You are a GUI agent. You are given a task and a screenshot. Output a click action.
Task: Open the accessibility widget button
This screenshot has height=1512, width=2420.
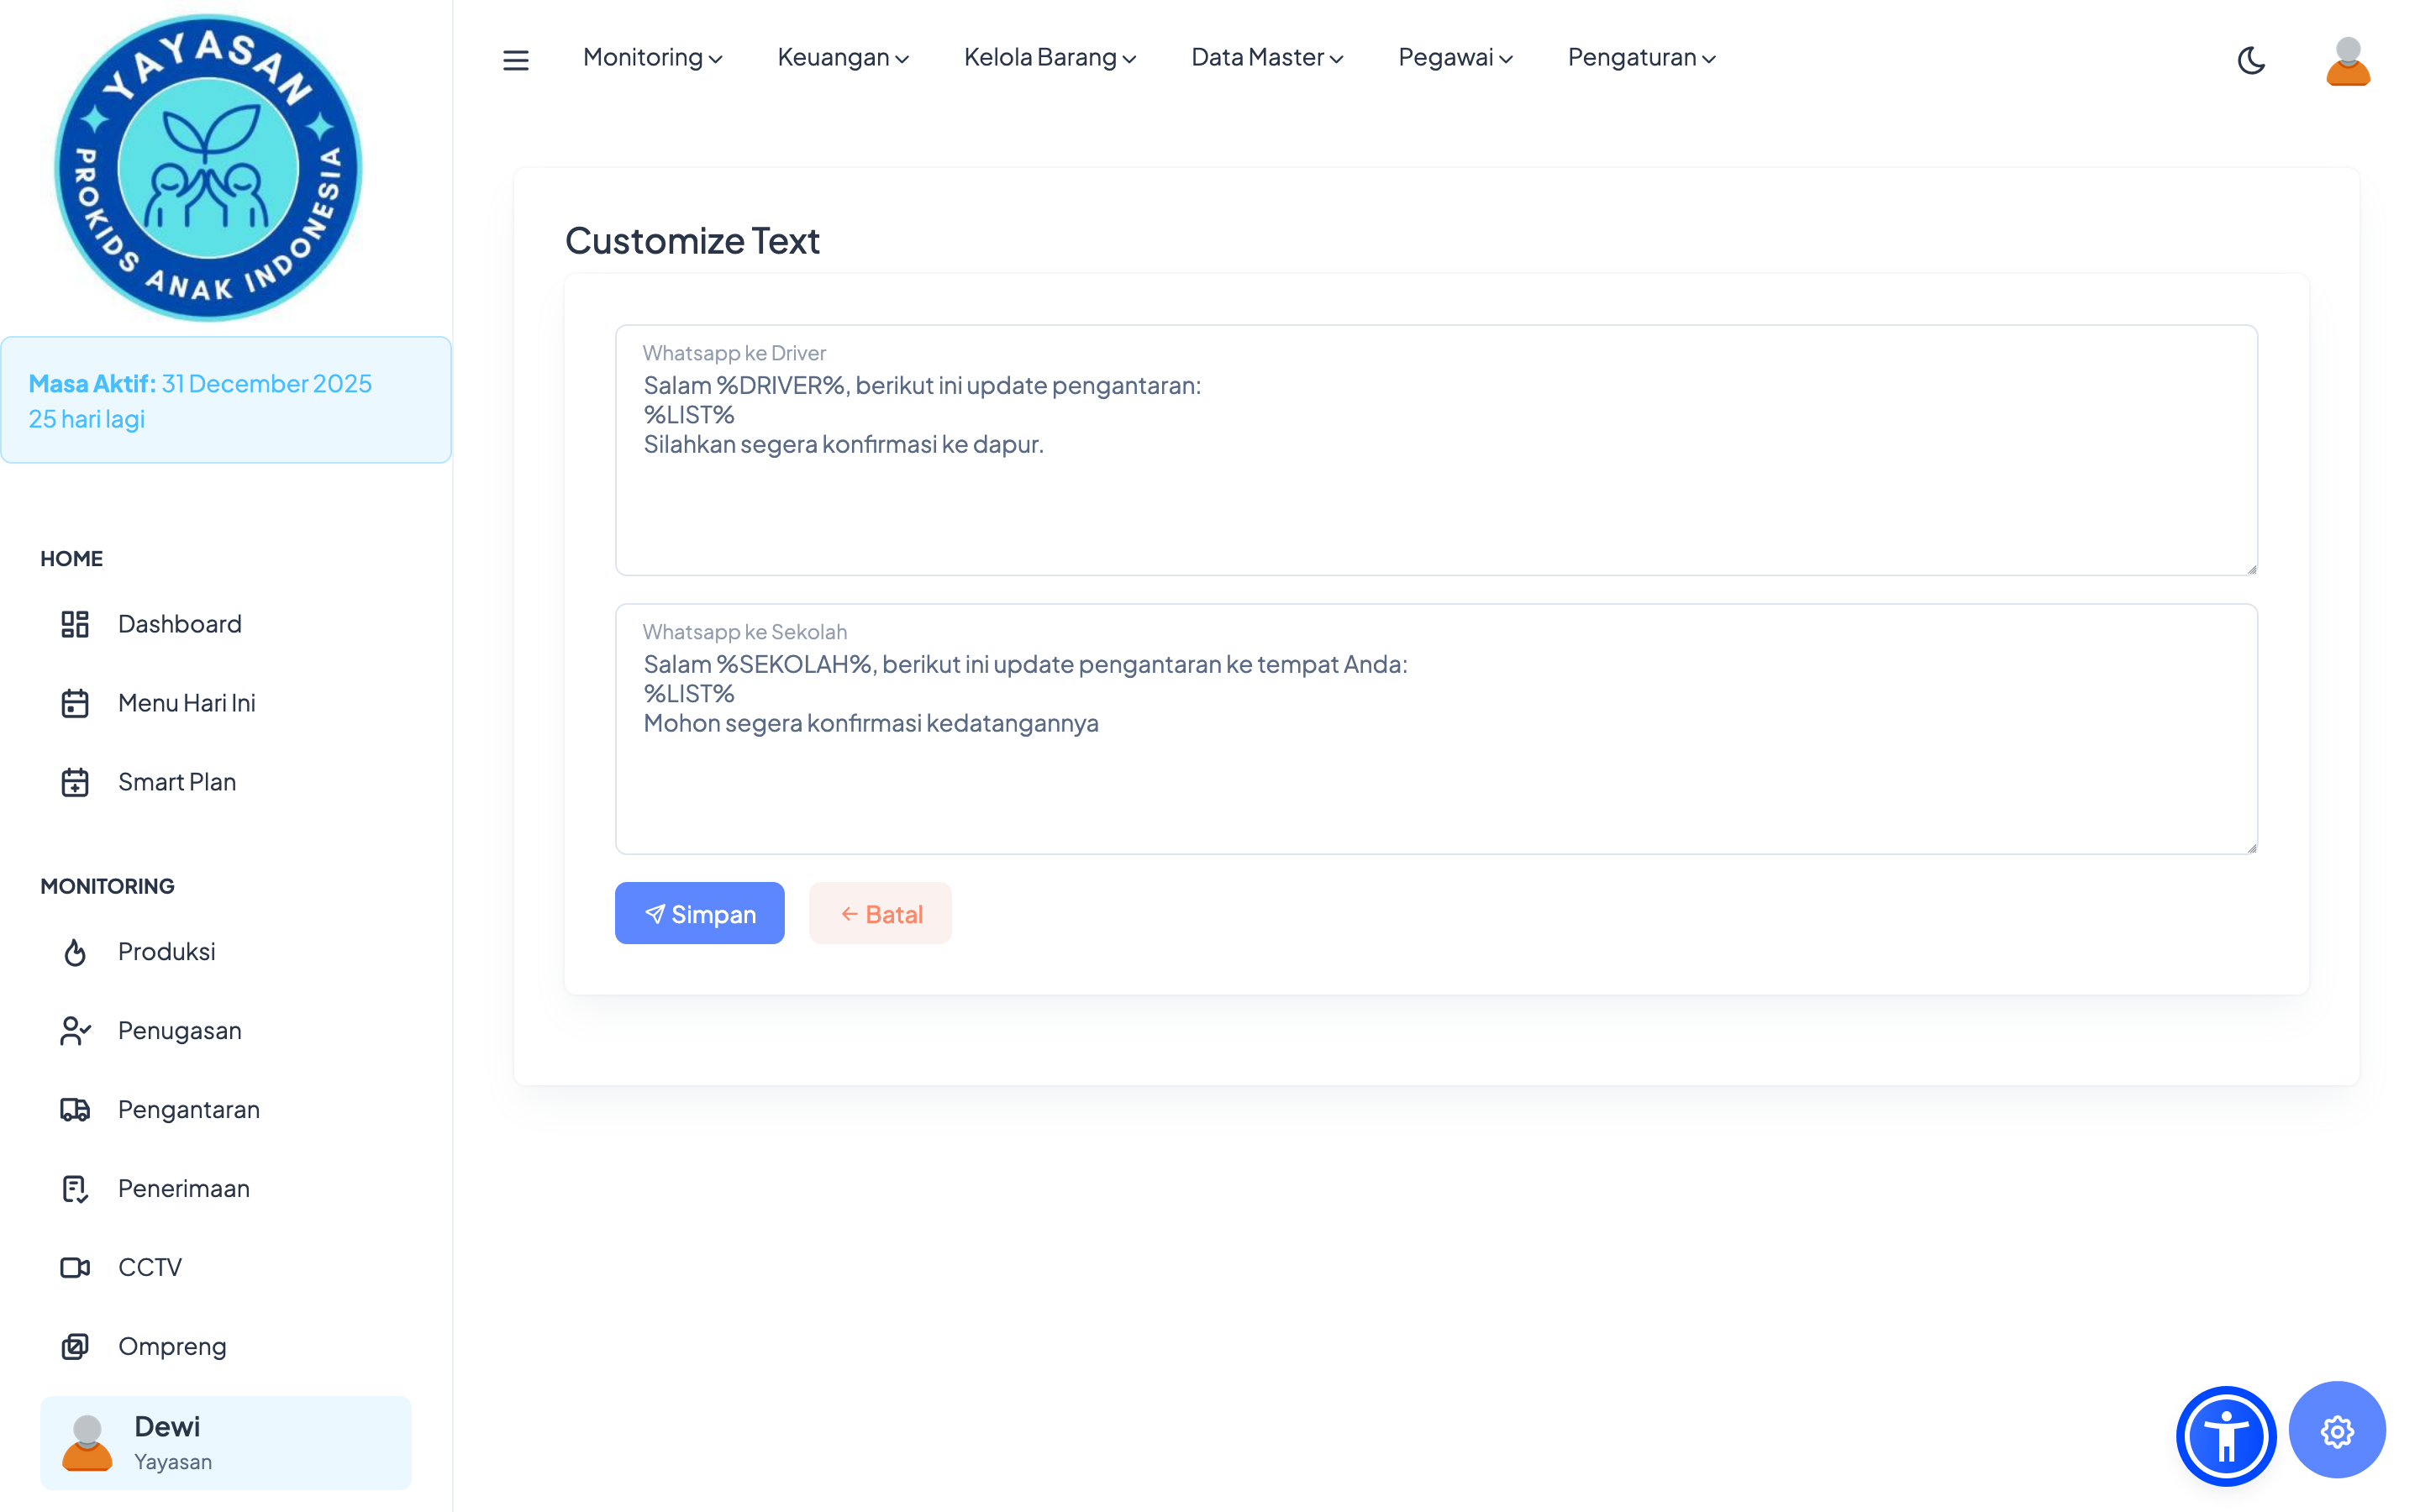pos(2225,1436)
